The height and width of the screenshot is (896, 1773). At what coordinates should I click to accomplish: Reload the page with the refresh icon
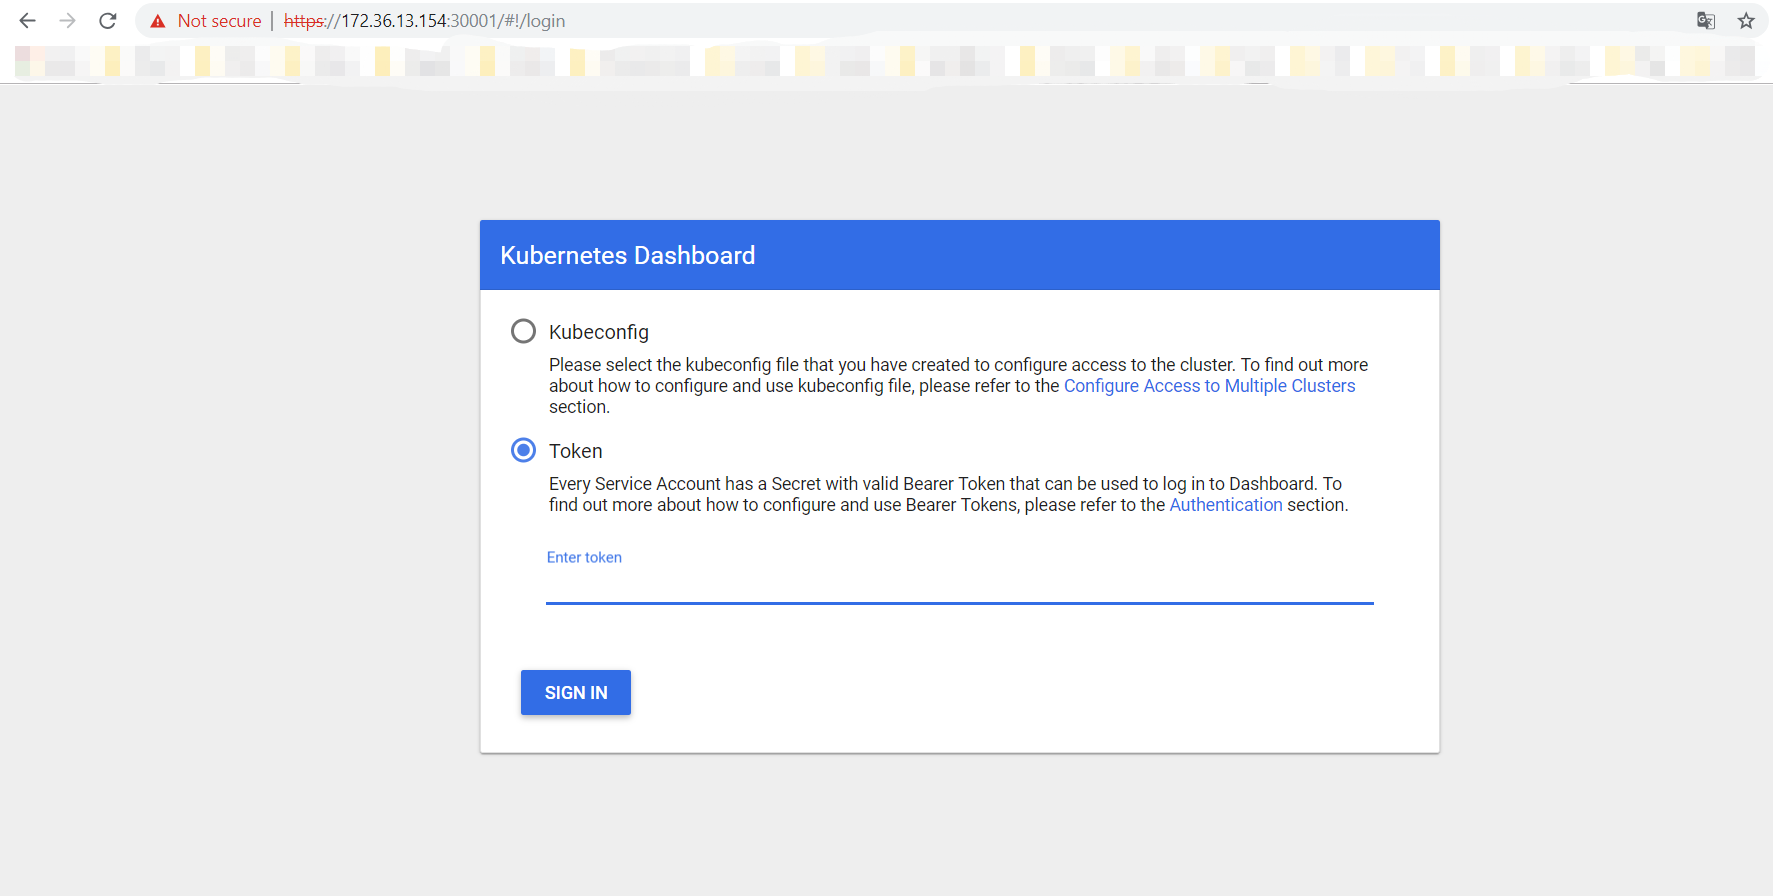[108, 21]
